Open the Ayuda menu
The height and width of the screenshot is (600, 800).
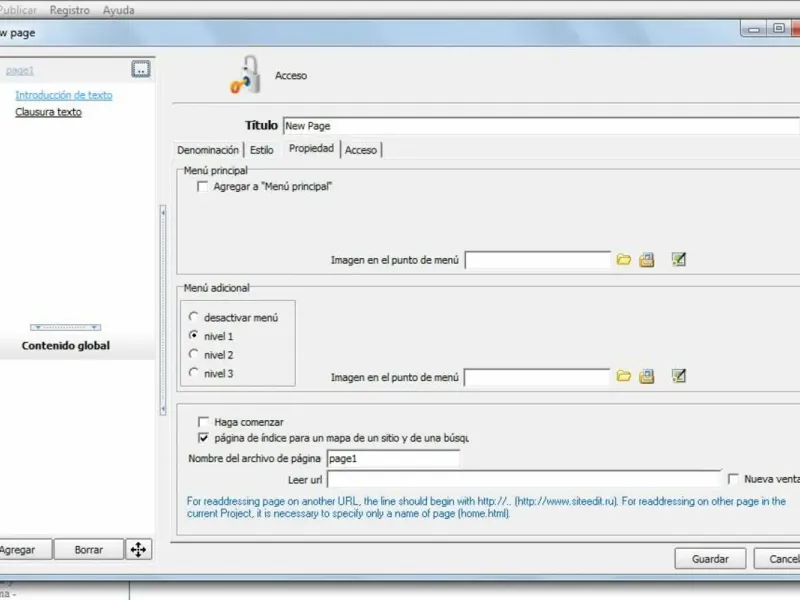tap(118, 10)
